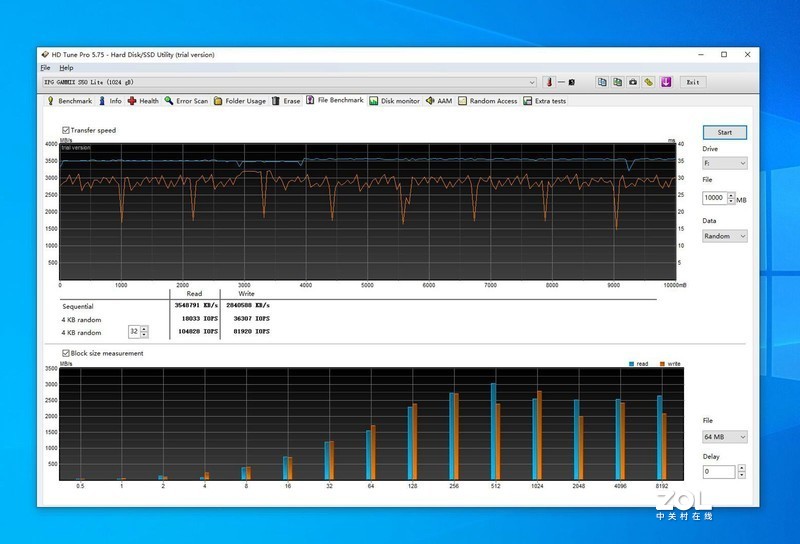The height and width of the screenshot is (544, 800).
Task: Switch to the Info tab
Action: 110,101
